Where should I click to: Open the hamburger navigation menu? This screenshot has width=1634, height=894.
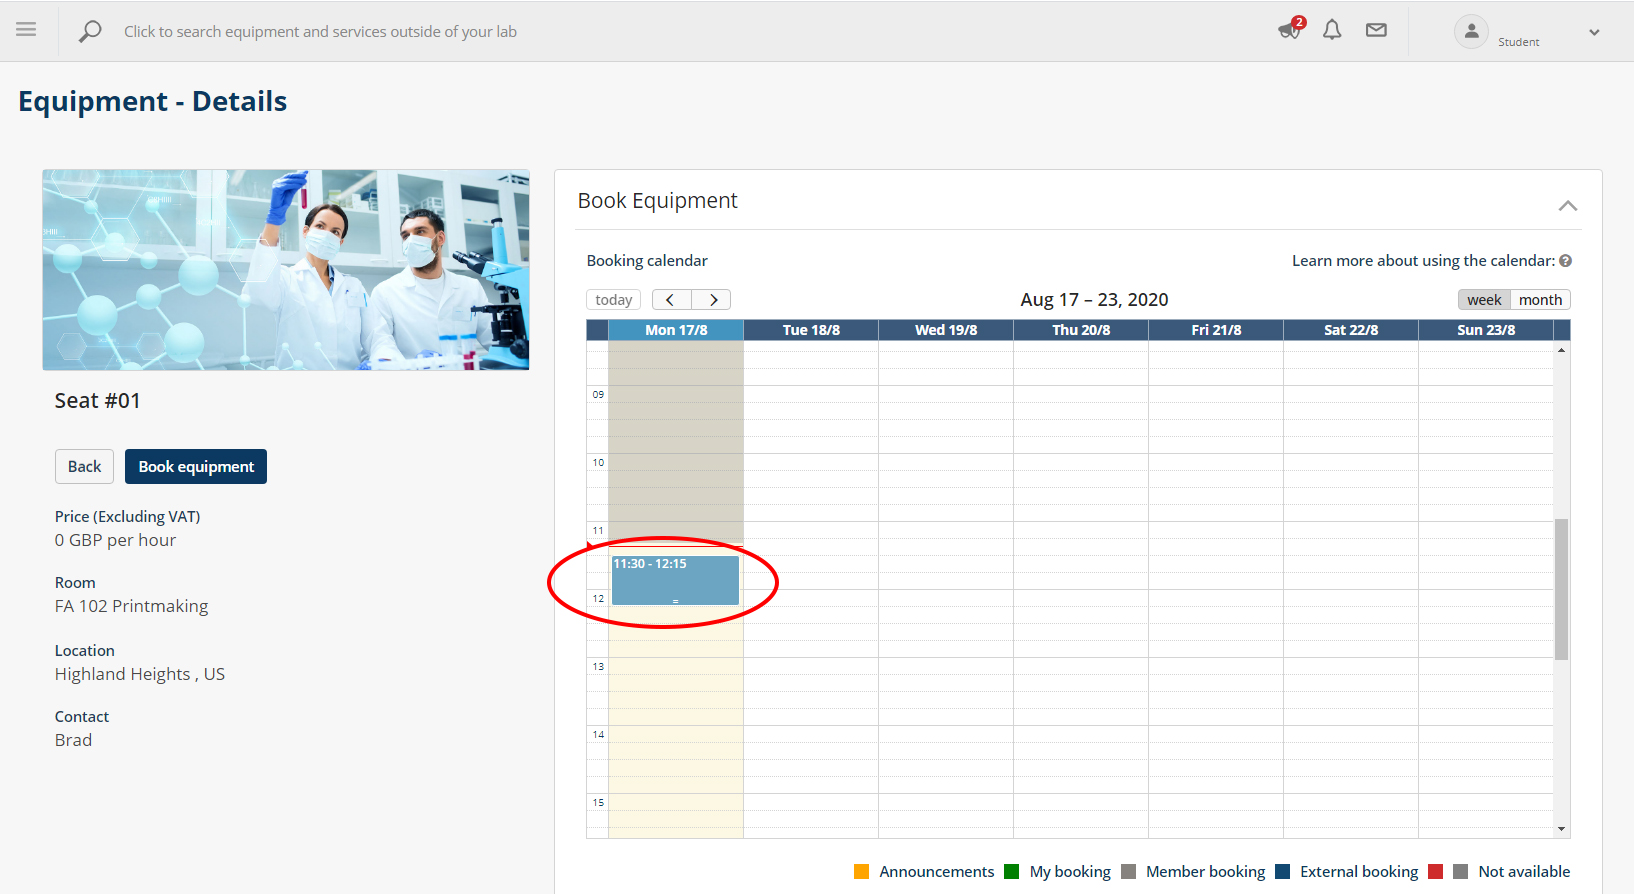pyautogui.click(x=26, y=30)
